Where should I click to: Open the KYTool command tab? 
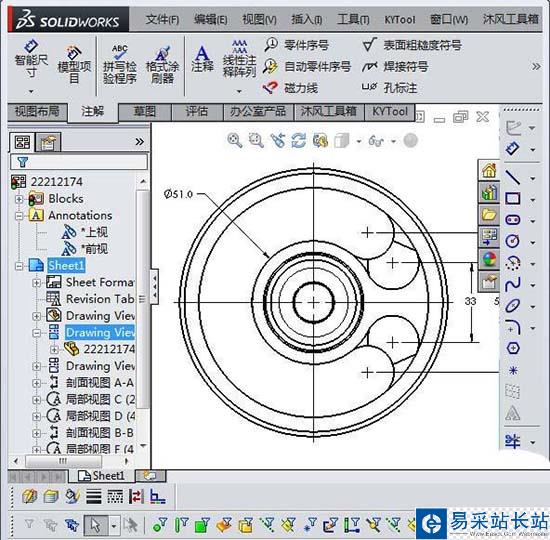[390, 112]
